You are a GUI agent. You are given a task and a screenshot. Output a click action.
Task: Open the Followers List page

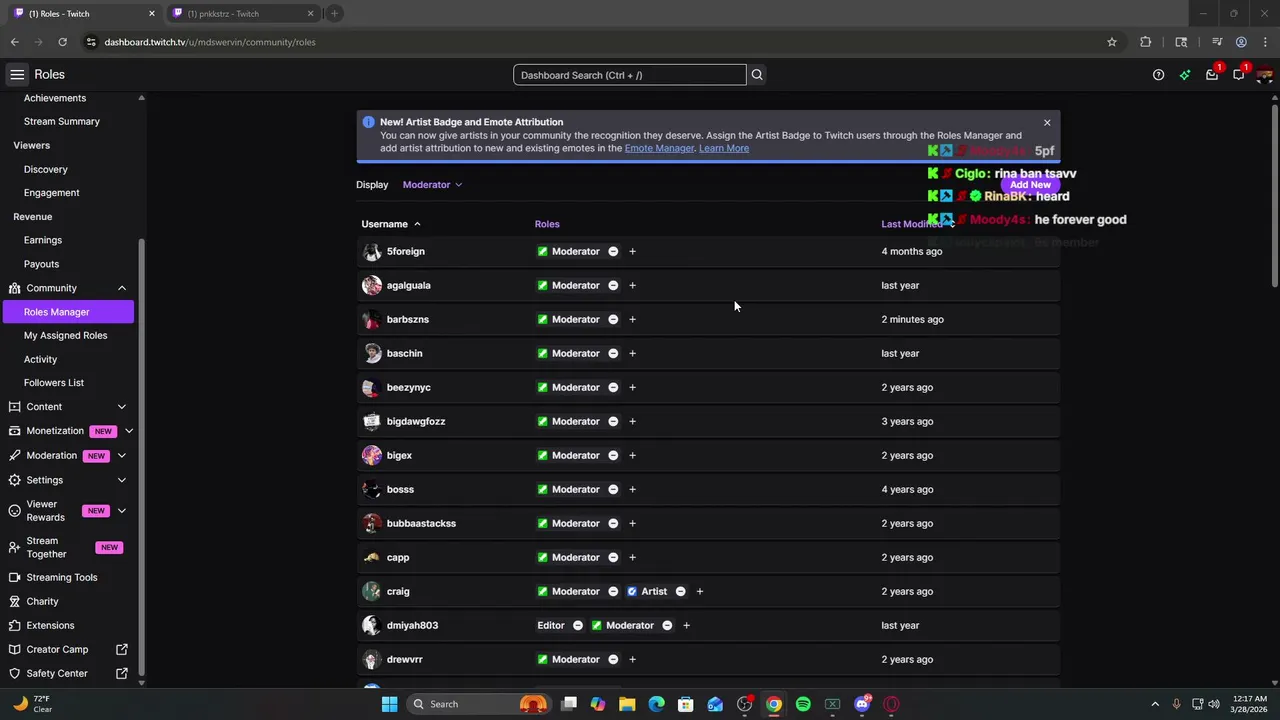point(54,383)
